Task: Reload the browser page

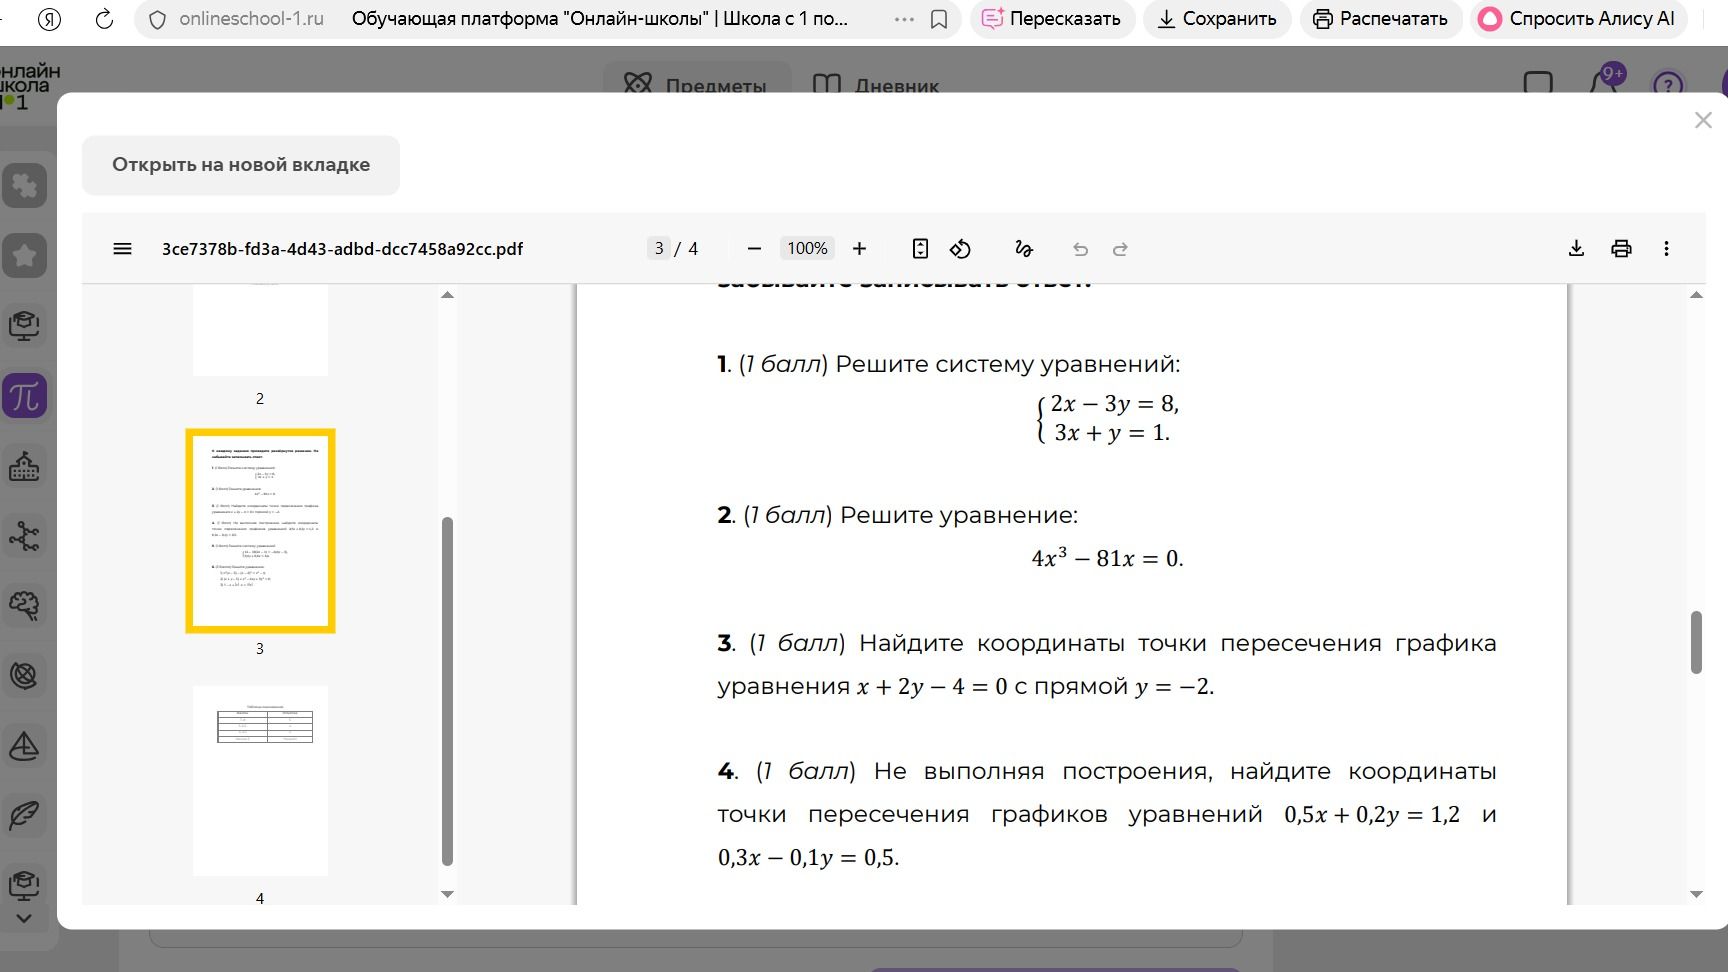Action: click(x=104, y=19)
